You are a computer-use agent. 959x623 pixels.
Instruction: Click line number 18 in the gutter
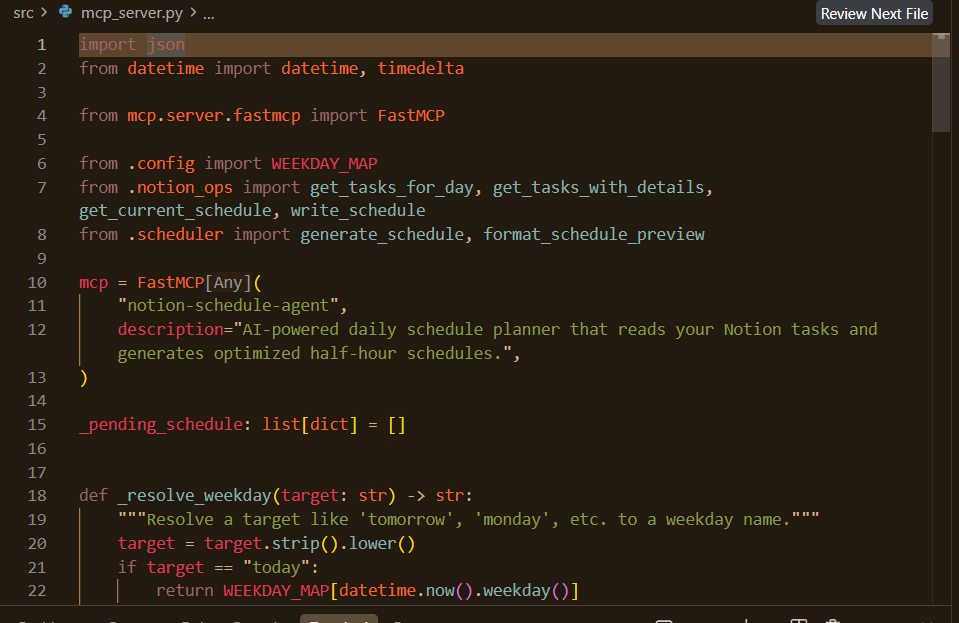click(x=37, y=495)
